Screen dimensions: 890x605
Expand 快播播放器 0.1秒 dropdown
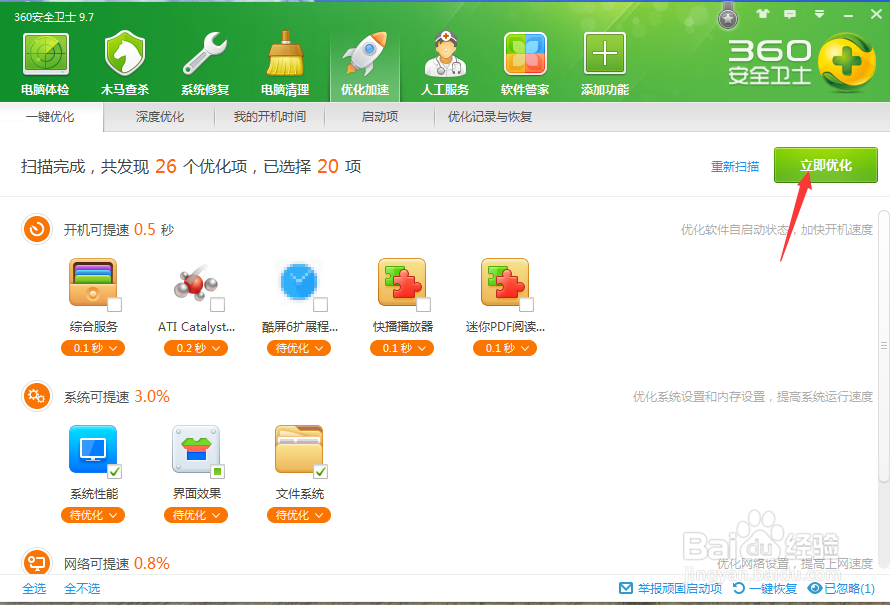(x=402, y=348)
